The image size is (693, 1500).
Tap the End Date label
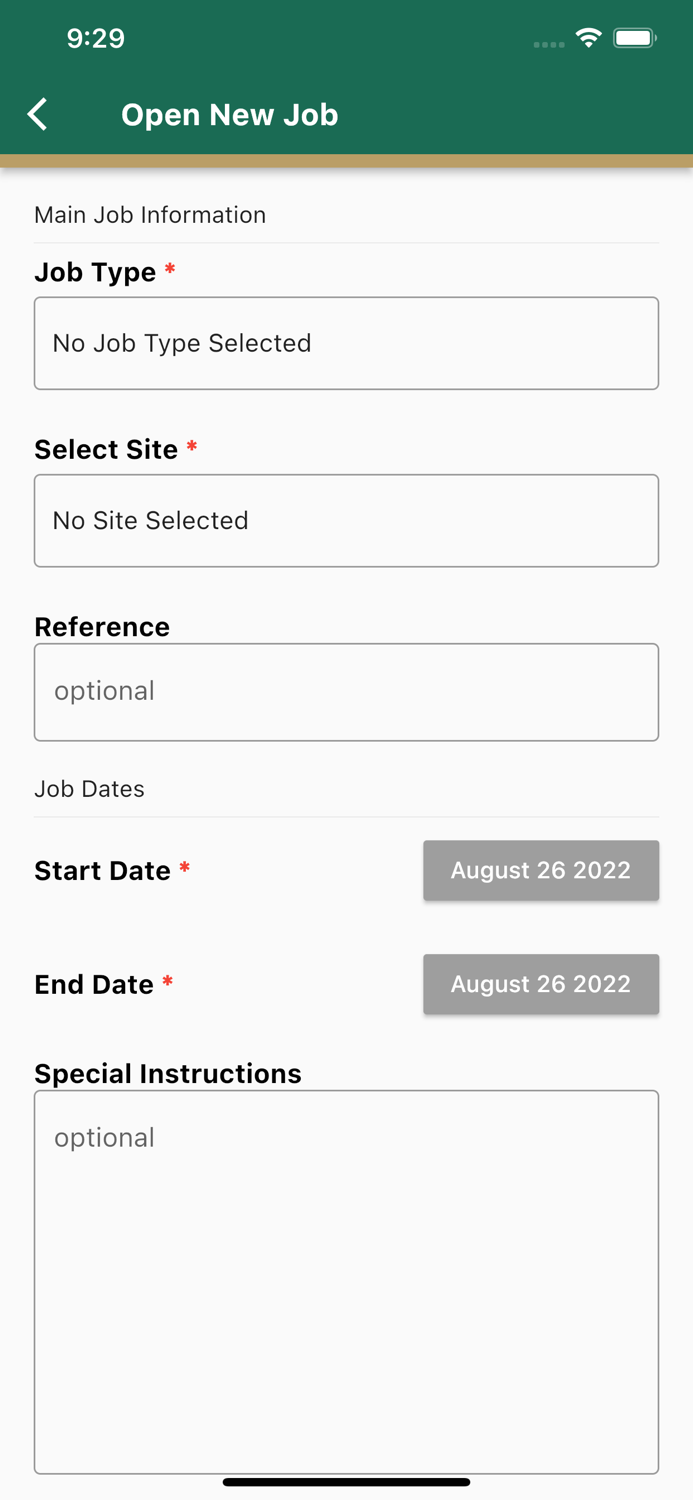pyautogui.click(x=94, y=985)
